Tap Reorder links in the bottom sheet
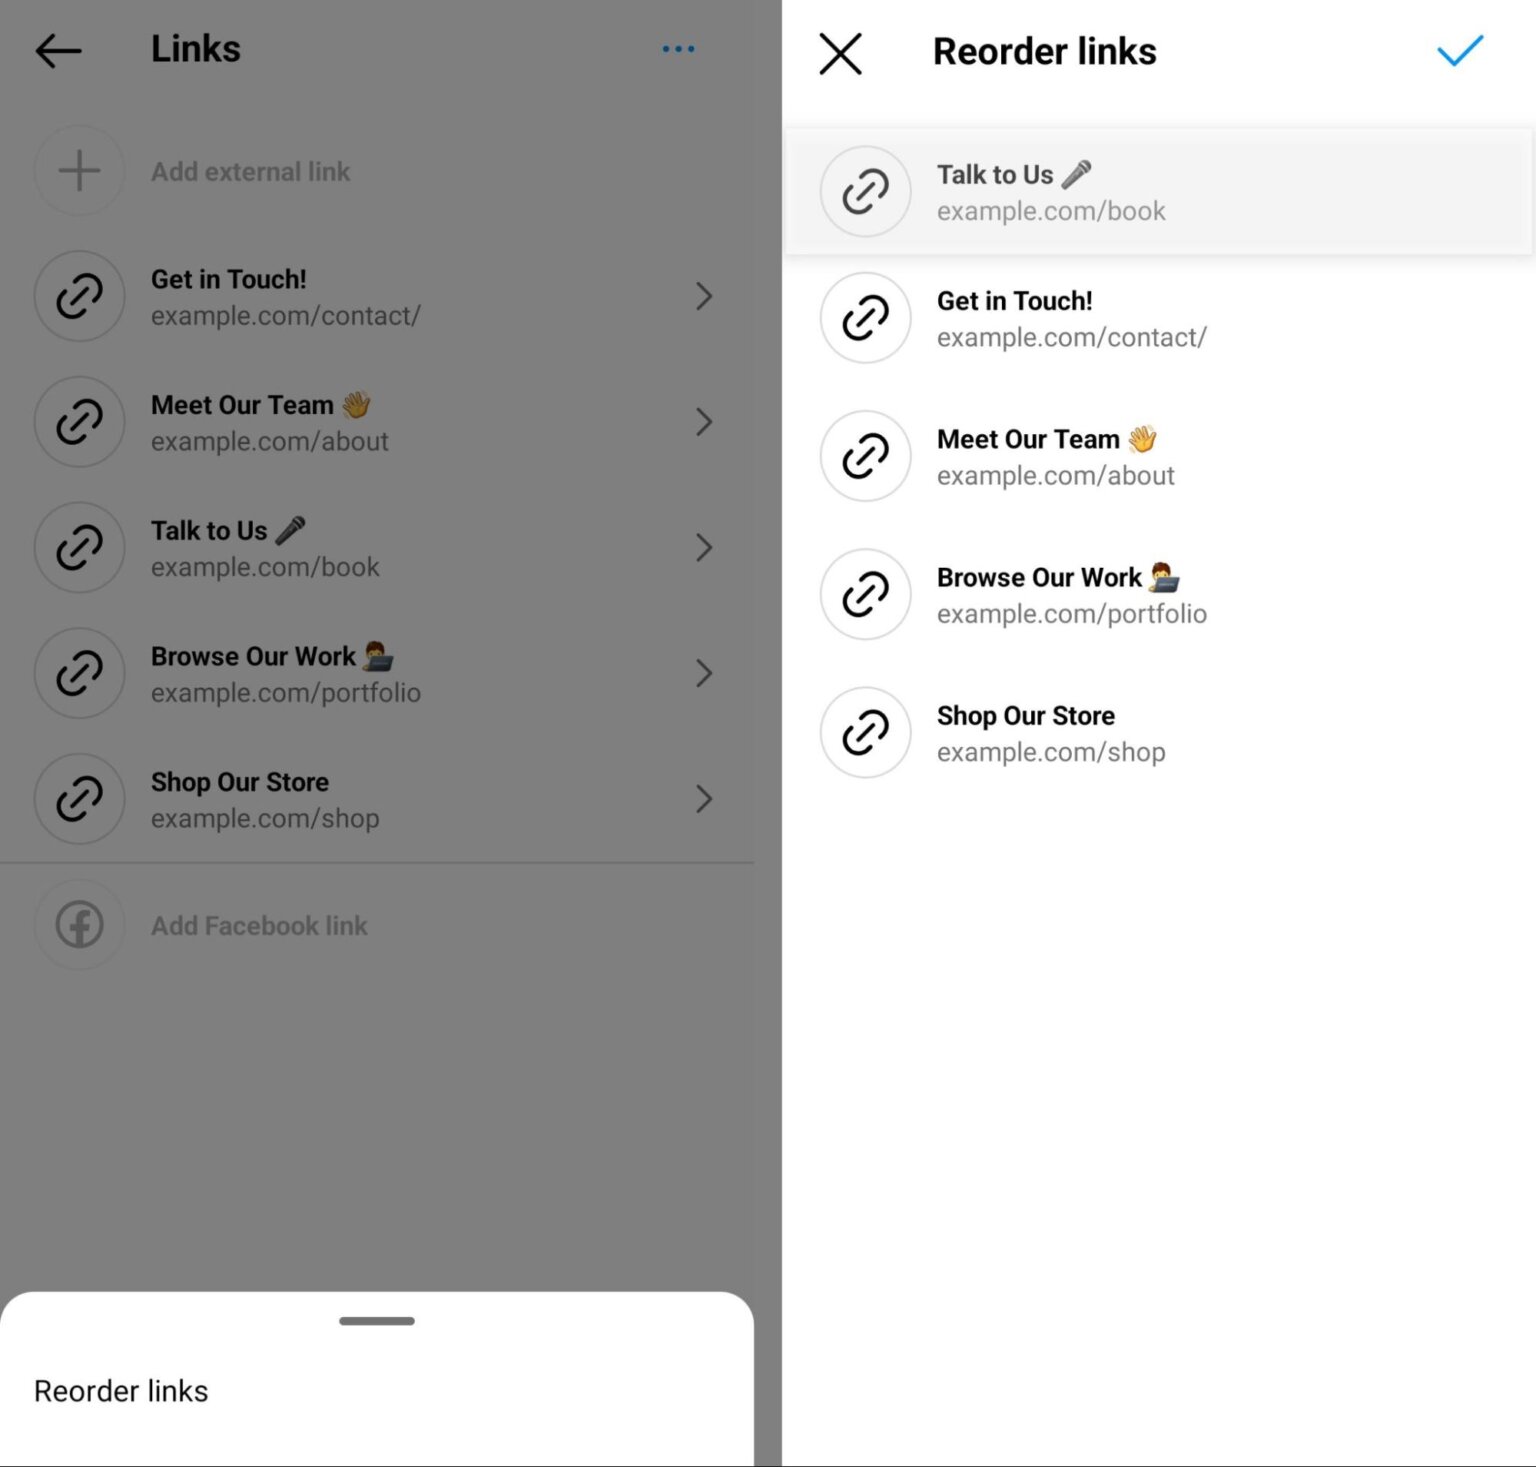The height and width of the screenshot is (1467, 1536). point(121,1390)
